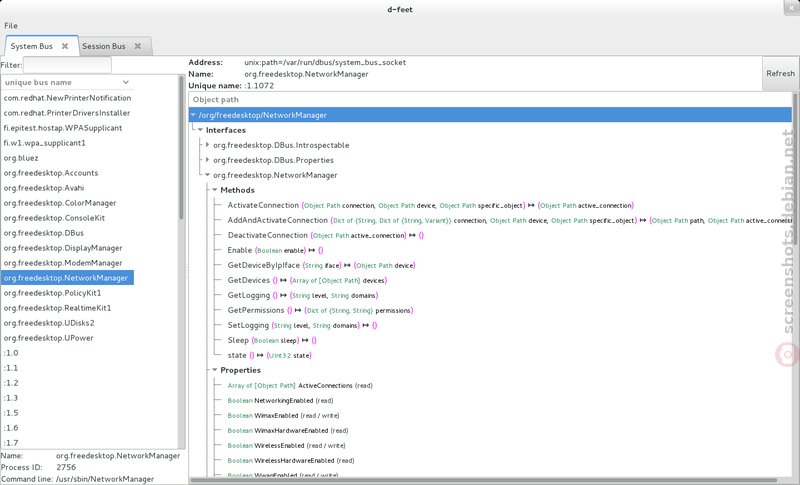Collapse the /org/freedesktop/NetworkManager object path

[193, 115]
